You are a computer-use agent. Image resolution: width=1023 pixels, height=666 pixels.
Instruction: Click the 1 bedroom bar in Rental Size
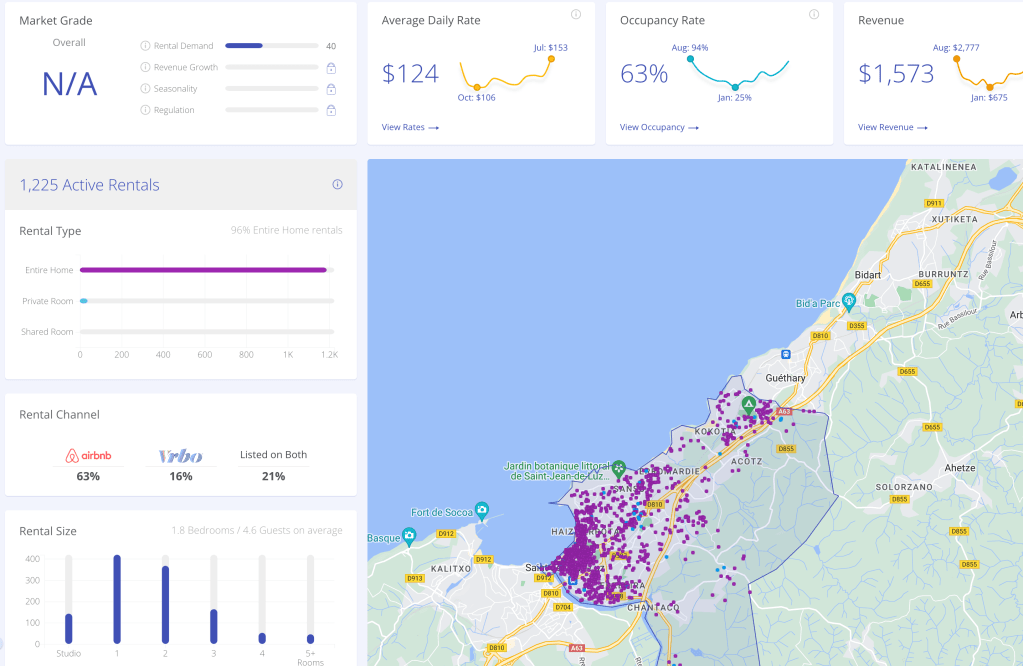click(117, 599)
